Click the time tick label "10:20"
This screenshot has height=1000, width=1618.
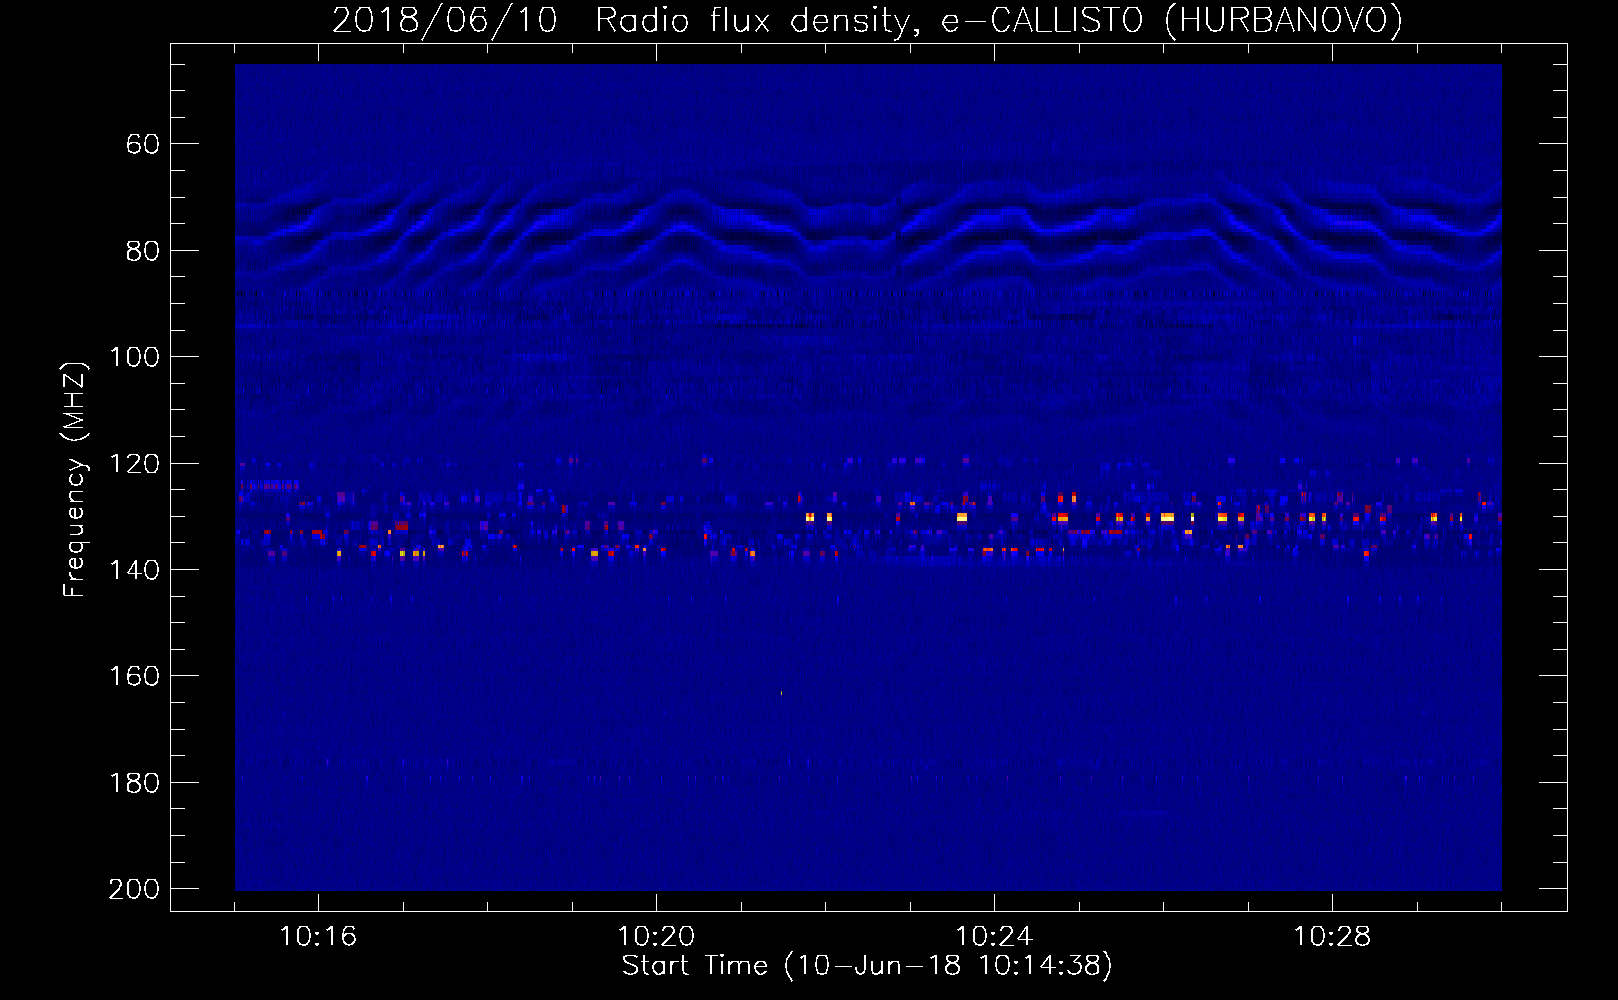[656, 936]
